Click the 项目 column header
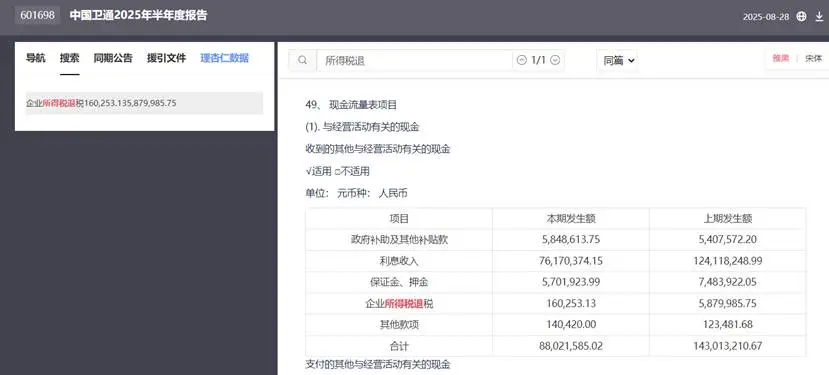 click(x=399, y=218)
